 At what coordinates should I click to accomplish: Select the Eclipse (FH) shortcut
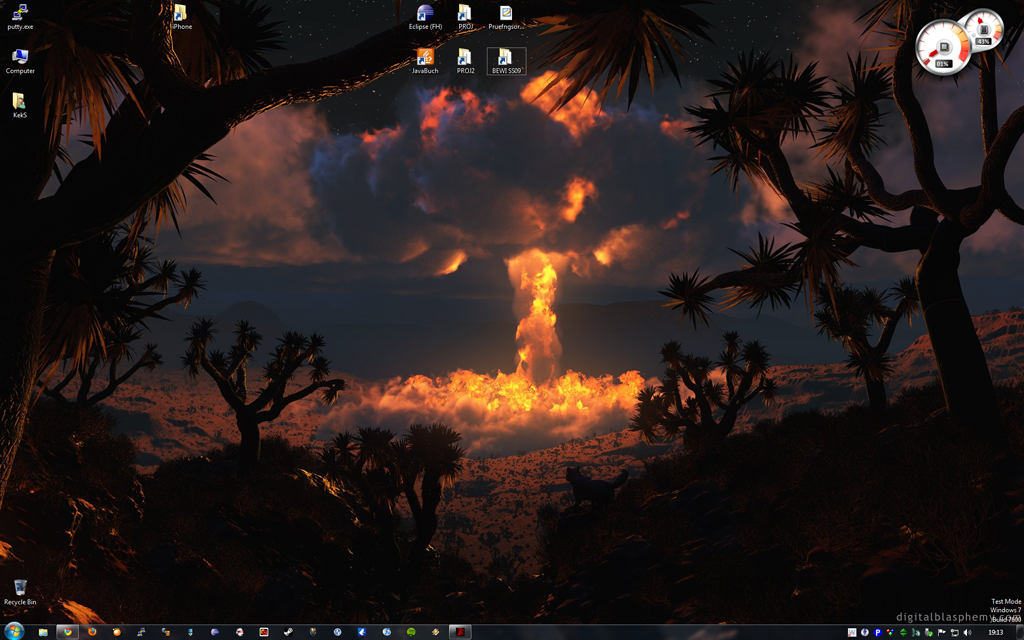425,15
